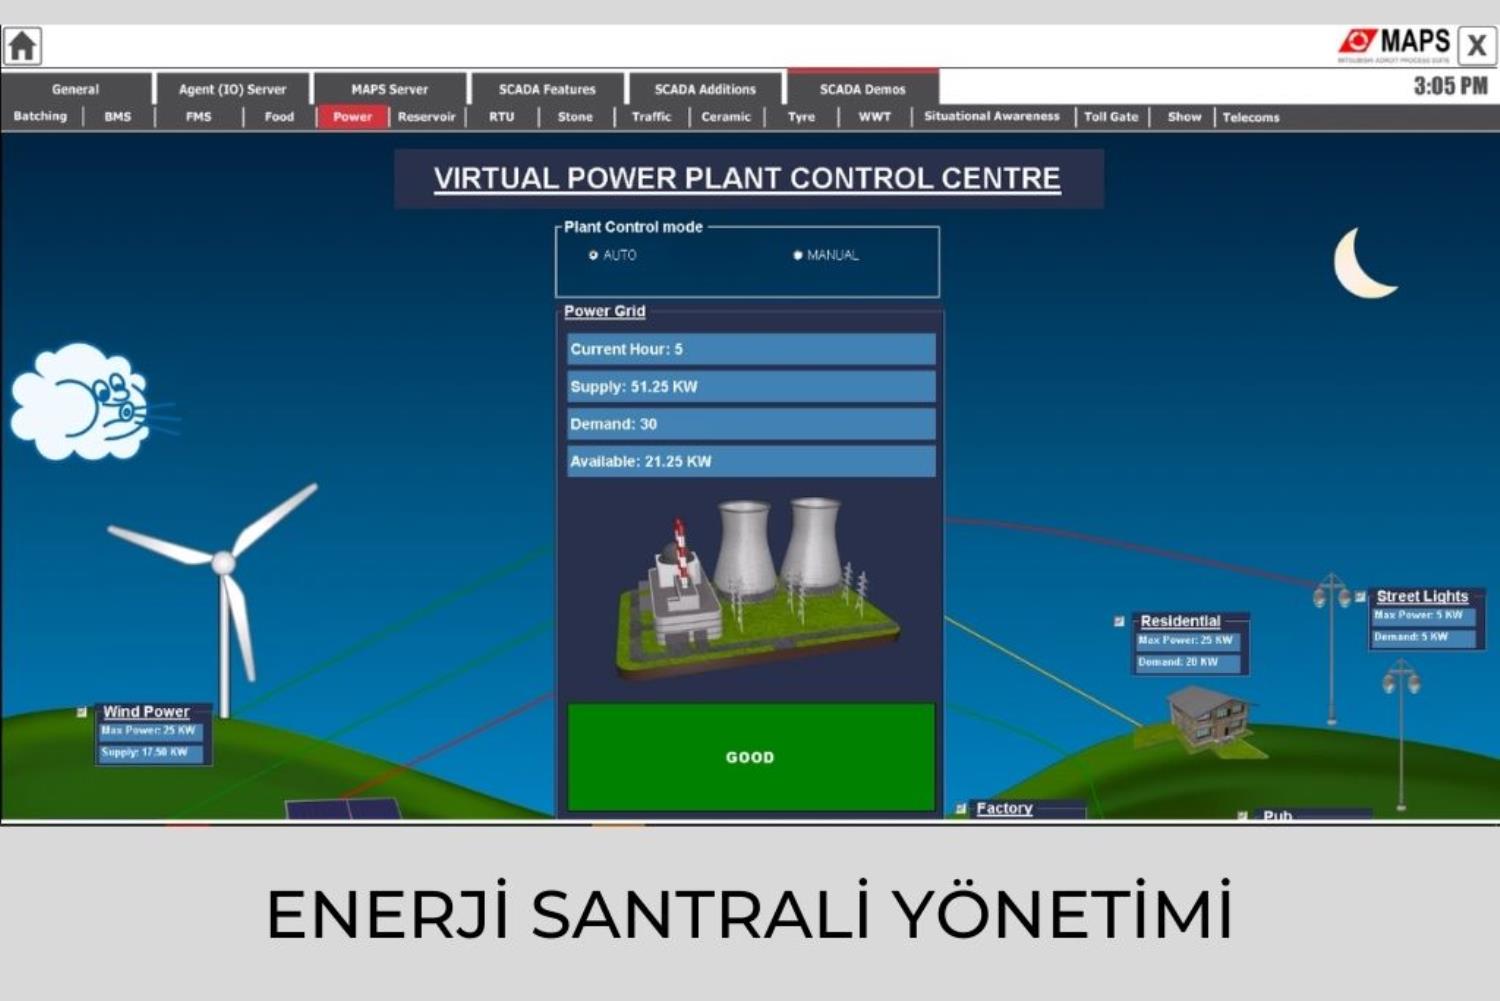Switch to the BMS demo
The width and height of the screenshot is (1500, 1001).
(x=118, y=116)
